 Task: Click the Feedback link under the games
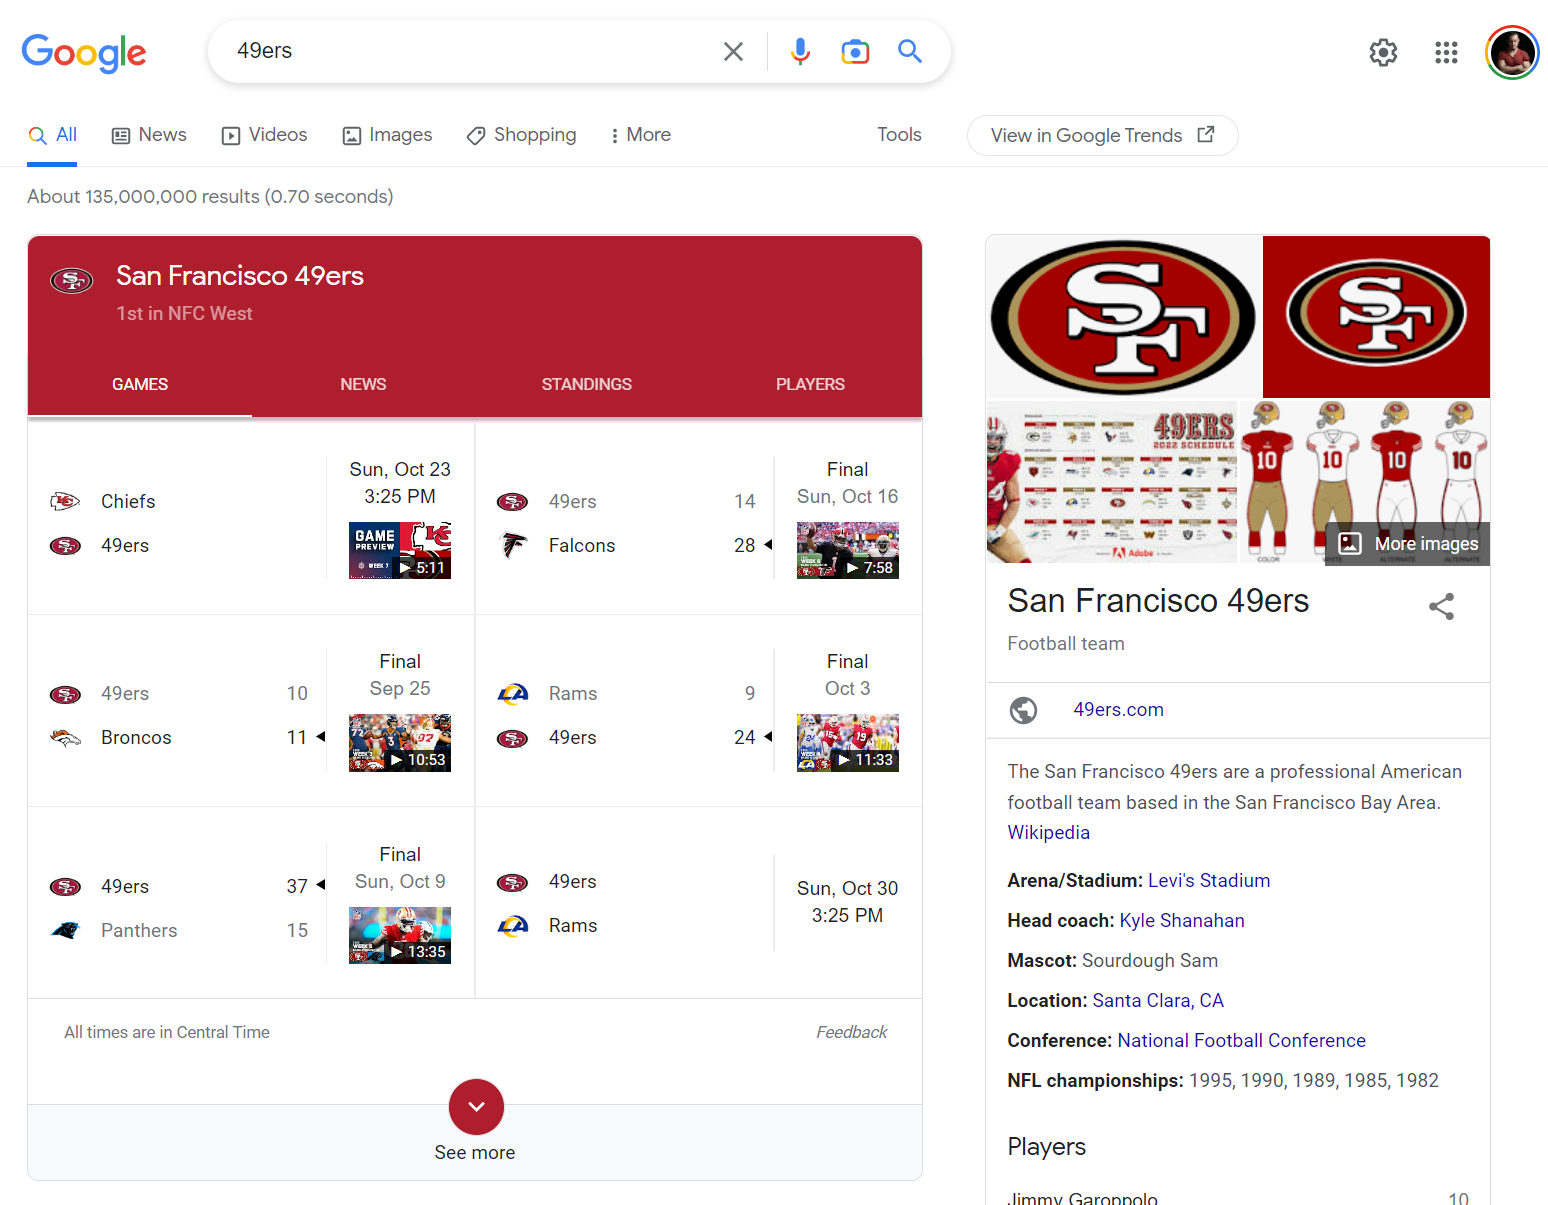851,1032
